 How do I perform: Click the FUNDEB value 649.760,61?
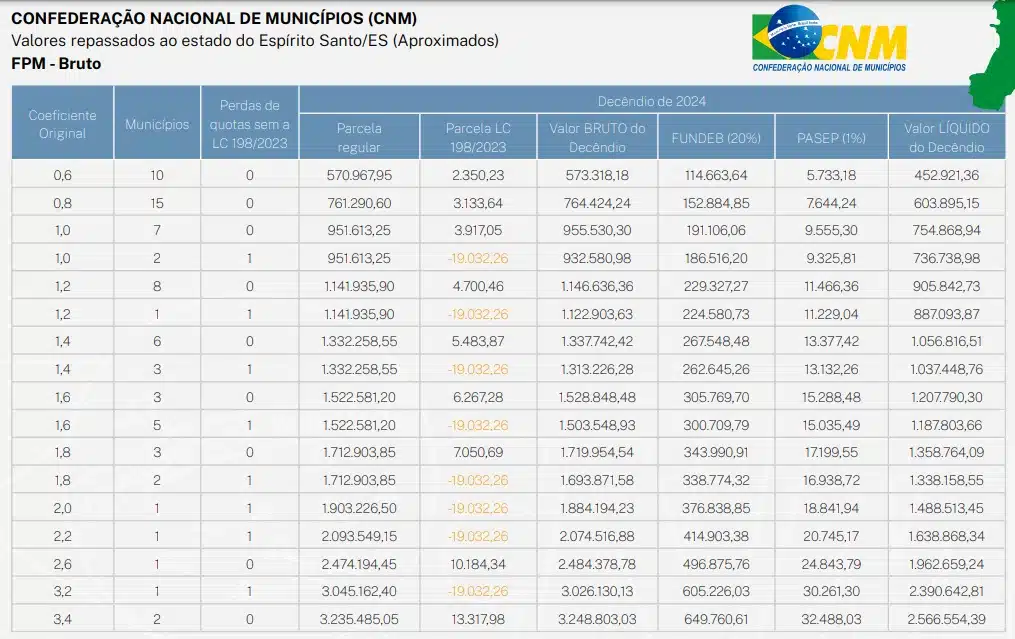tap(715, 620)
